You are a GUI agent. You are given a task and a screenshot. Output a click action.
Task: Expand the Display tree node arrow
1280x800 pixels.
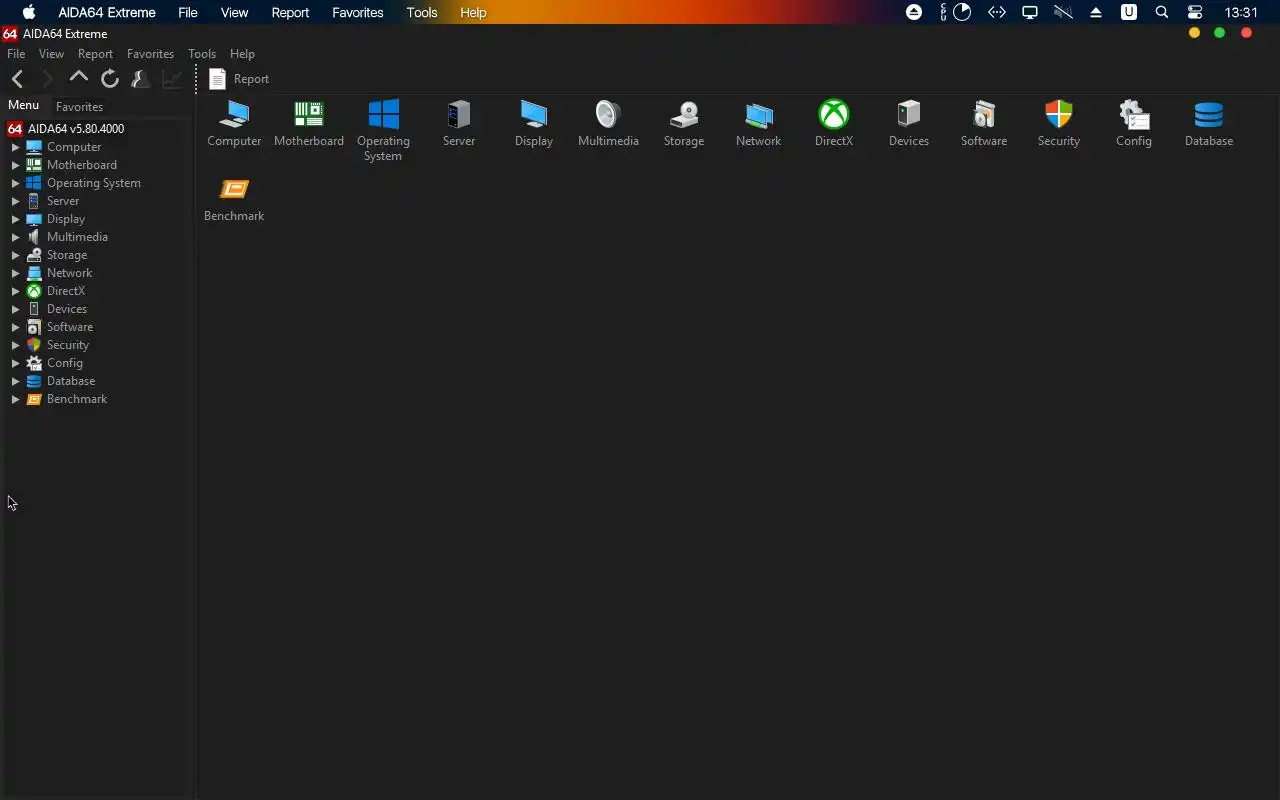click(x=15, y=219)
